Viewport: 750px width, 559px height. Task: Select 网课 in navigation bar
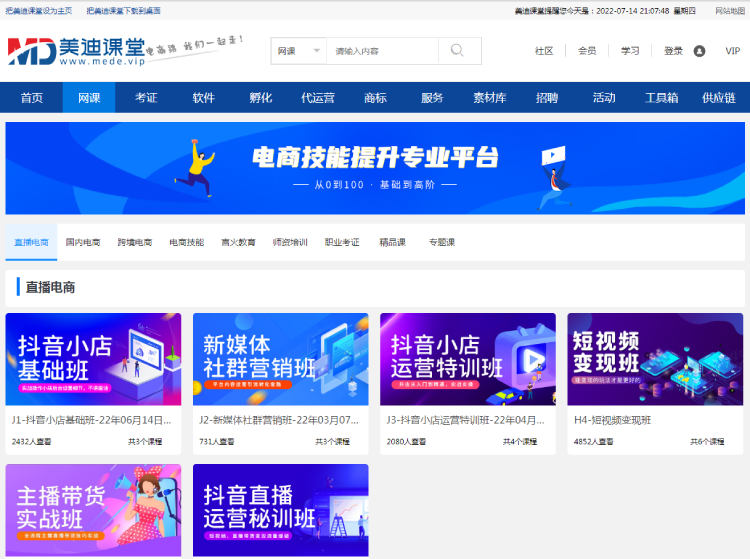89,98
